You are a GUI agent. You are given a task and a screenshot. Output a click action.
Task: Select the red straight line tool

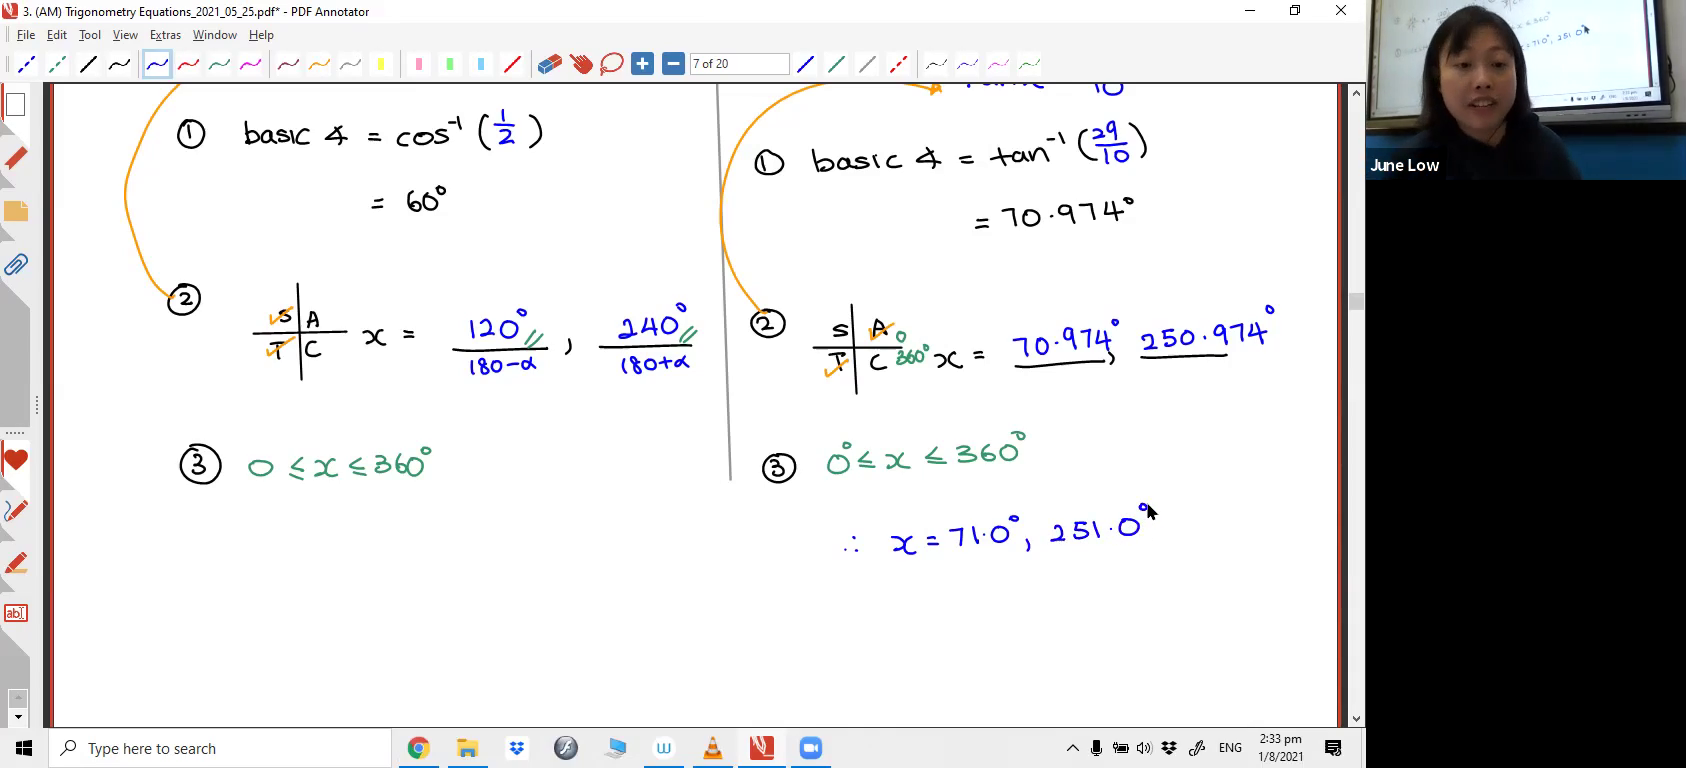pyautogui.click(x=511, y=64)
